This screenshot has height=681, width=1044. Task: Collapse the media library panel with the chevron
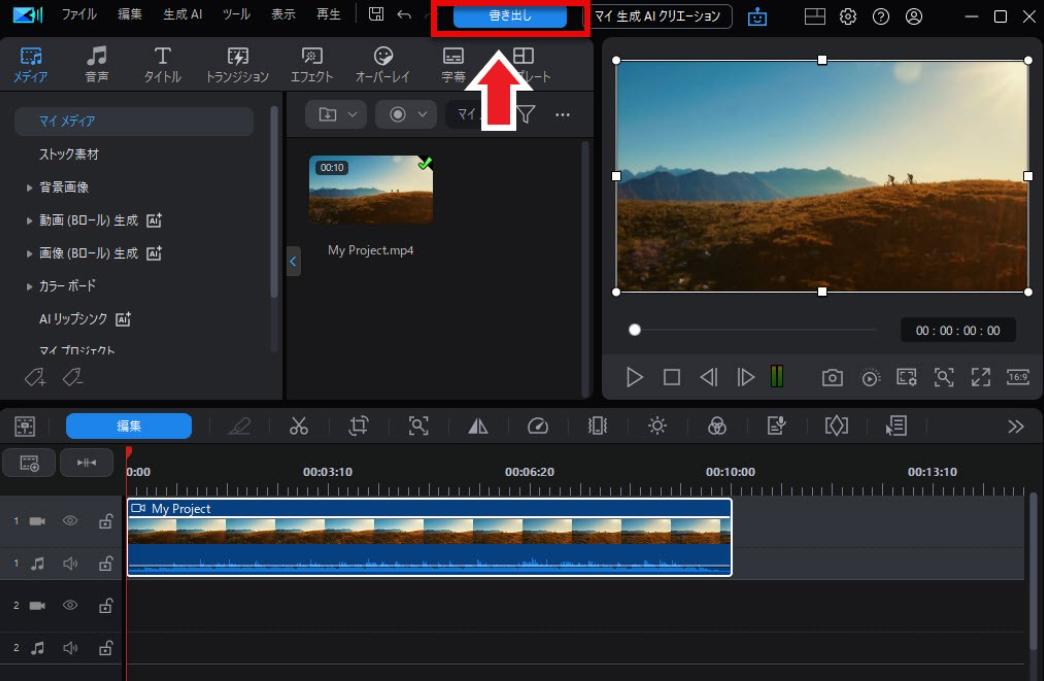292,261
